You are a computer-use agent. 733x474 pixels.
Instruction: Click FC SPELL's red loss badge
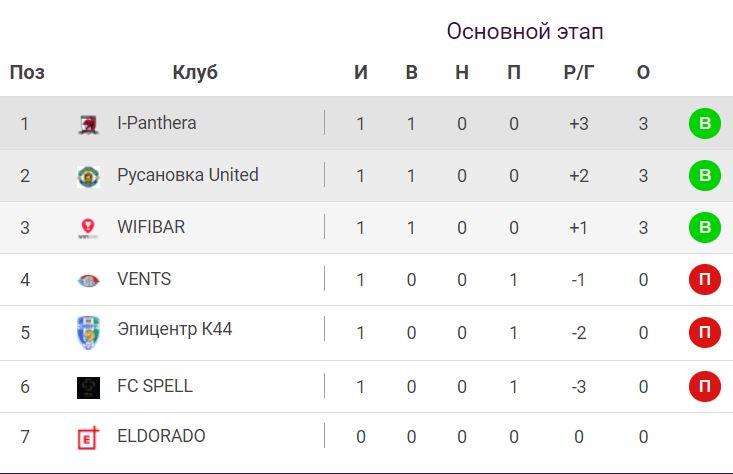(x=704, y=386)
